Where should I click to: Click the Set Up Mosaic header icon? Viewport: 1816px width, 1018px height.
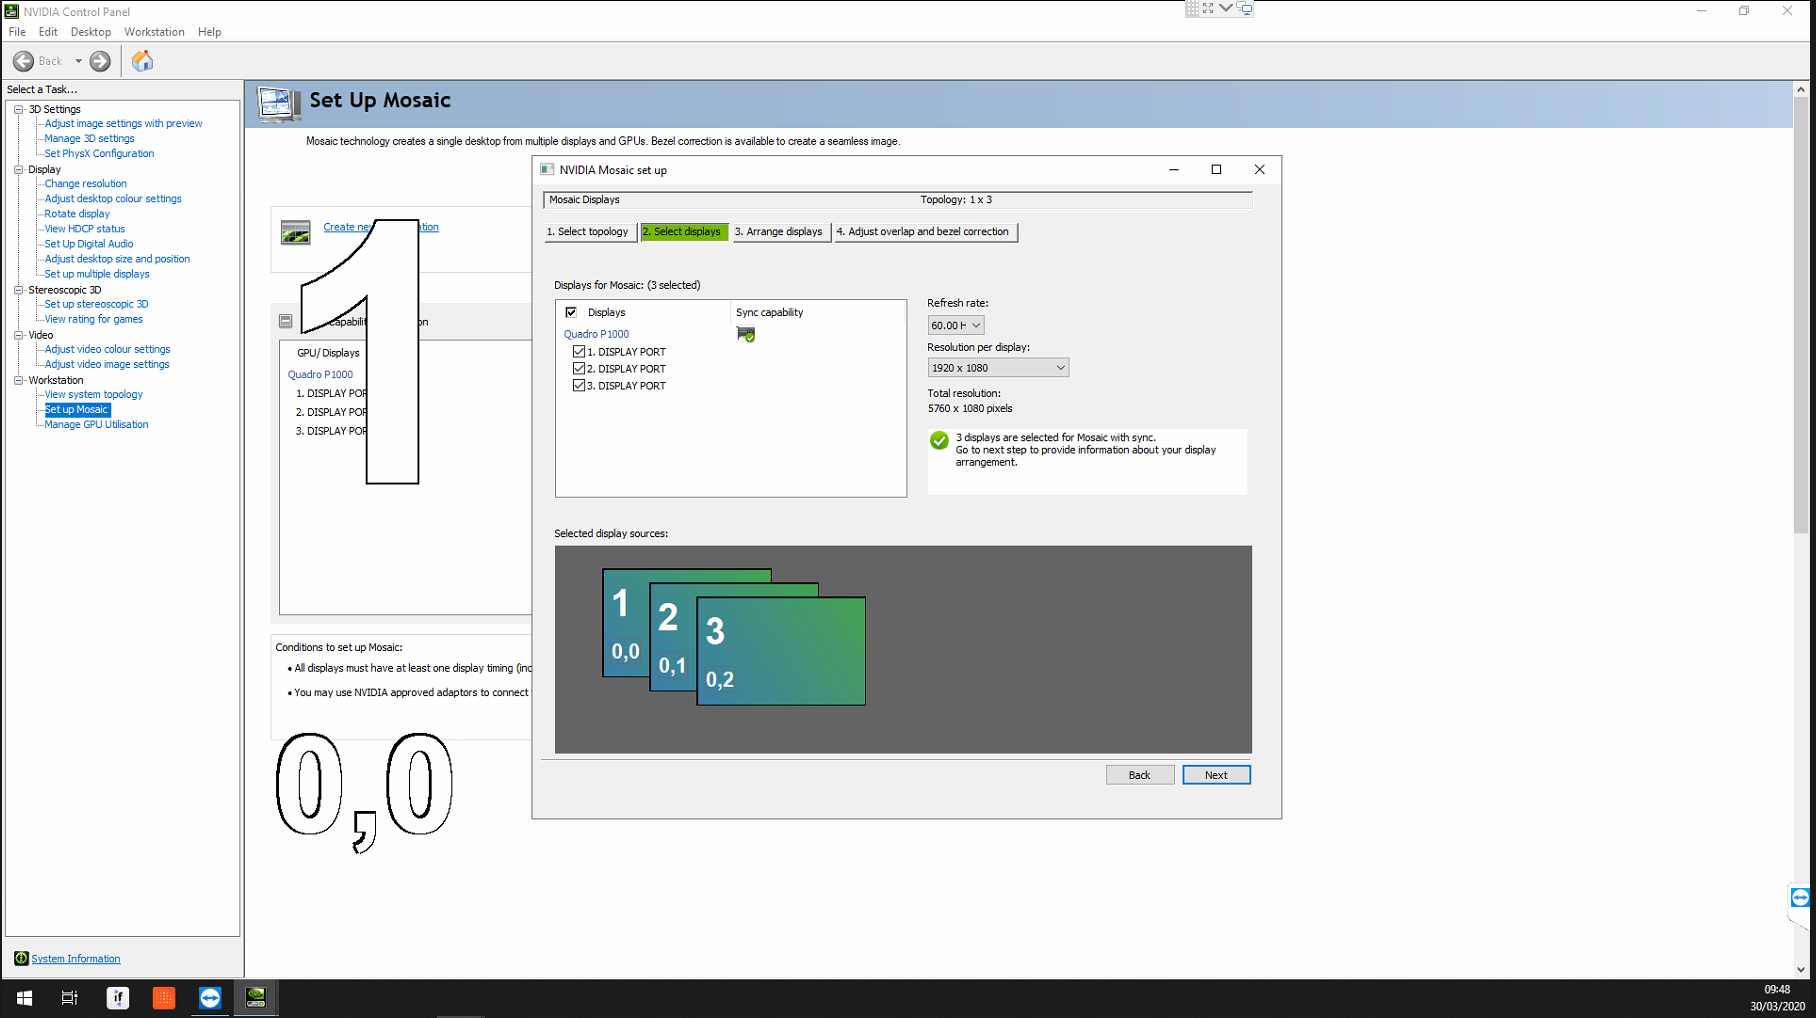[278, 103]
